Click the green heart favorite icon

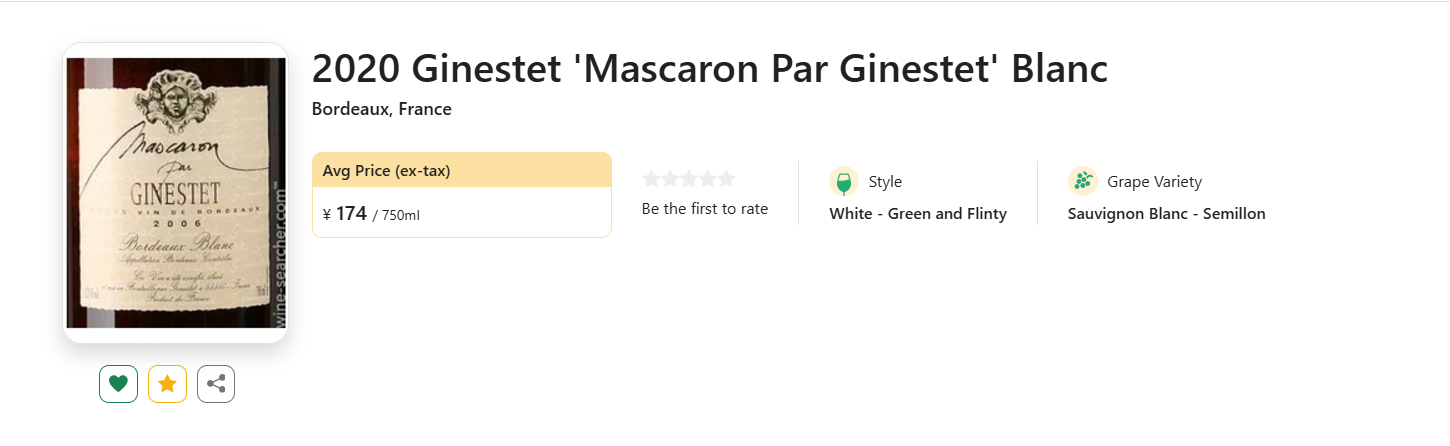click(x=118, y=384)
